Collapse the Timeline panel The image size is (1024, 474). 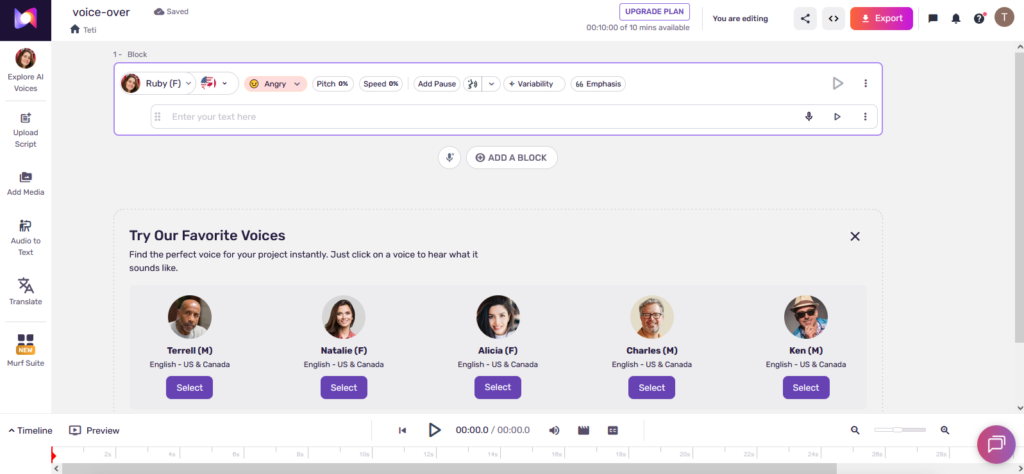(30, 430)
